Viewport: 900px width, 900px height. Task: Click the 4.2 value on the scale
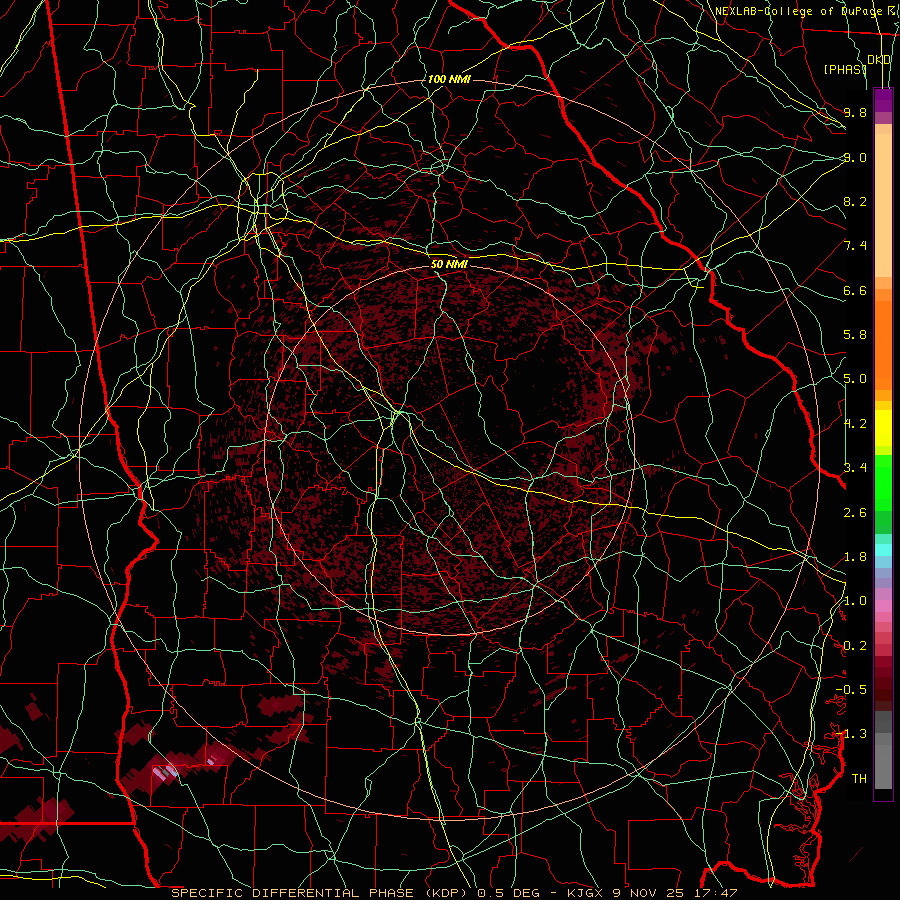tap(855, 424)
